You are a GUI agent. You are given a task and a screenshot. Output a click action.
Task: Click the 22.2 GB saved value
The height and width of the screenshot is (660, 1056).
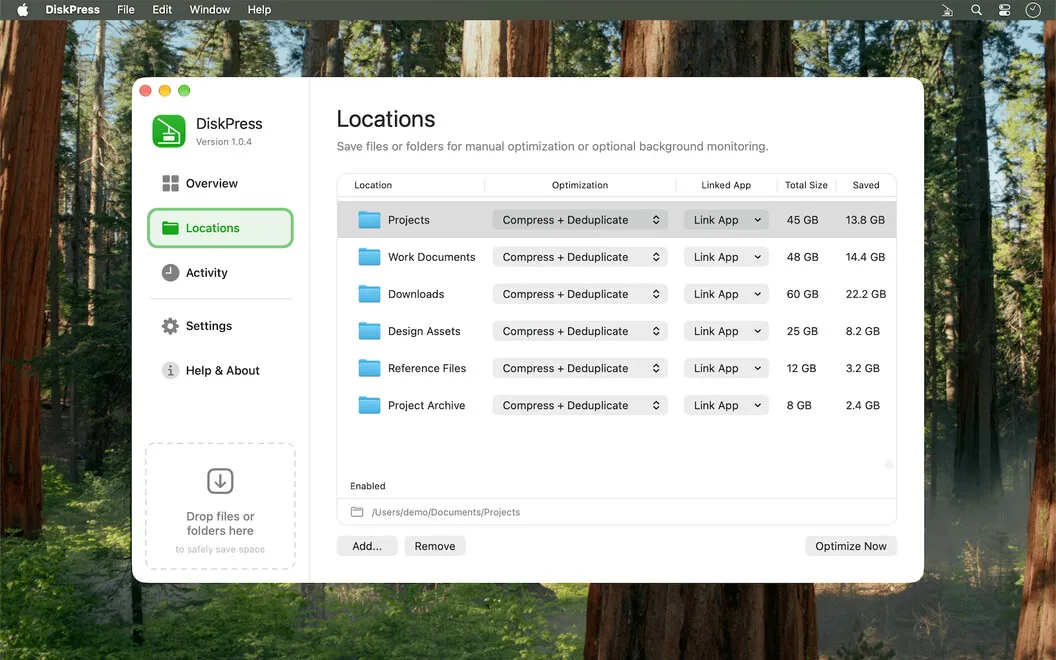point(866,294)
